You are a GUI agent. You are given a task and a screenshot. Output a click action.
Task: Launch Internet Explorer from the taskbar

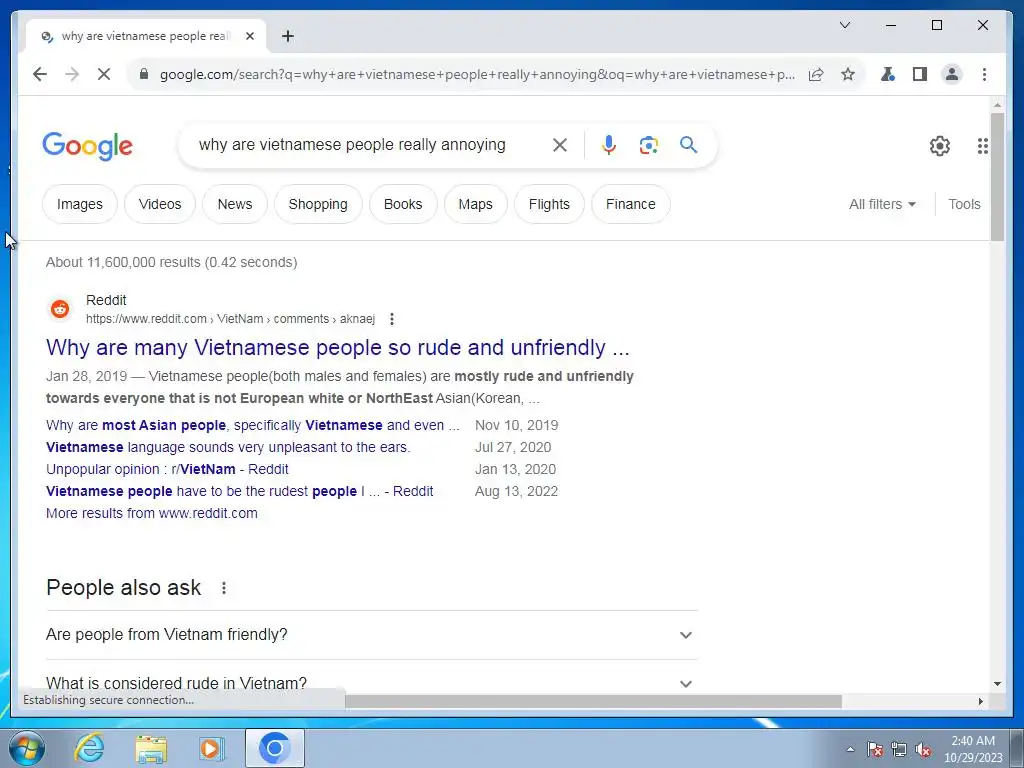tap(89, 747)
